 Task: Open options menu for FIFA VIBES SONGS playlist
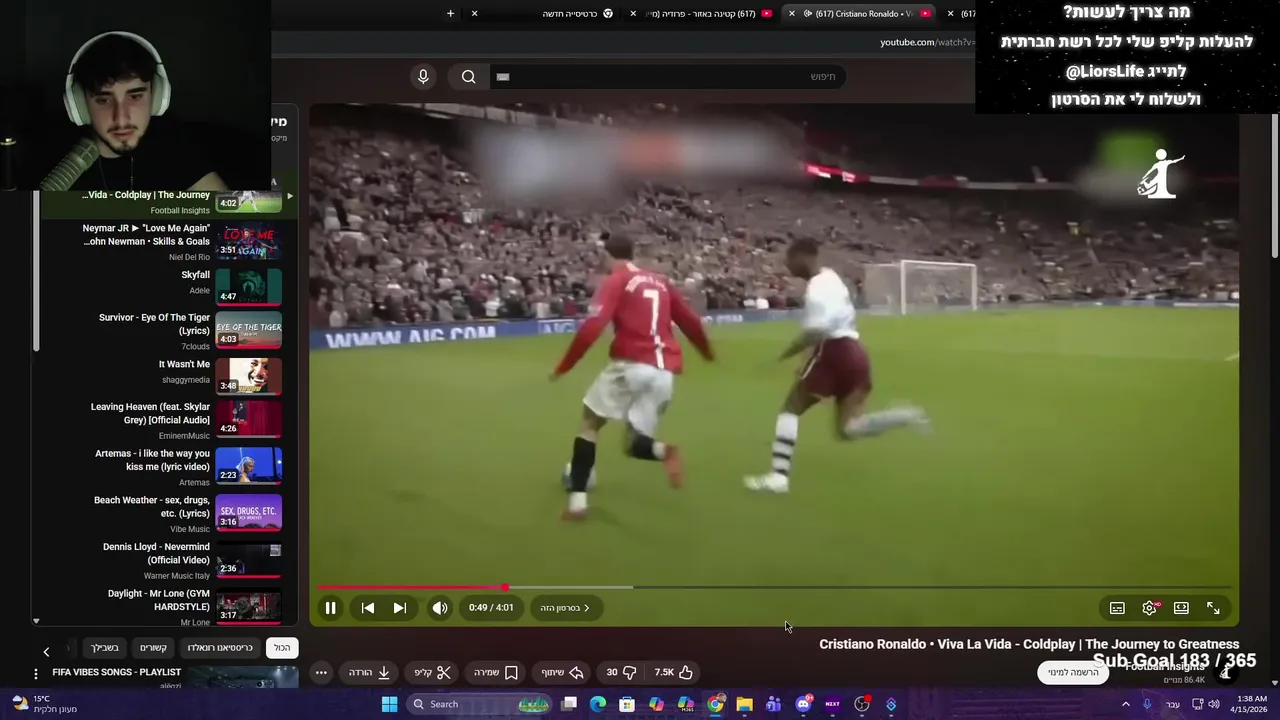[36, 675]
